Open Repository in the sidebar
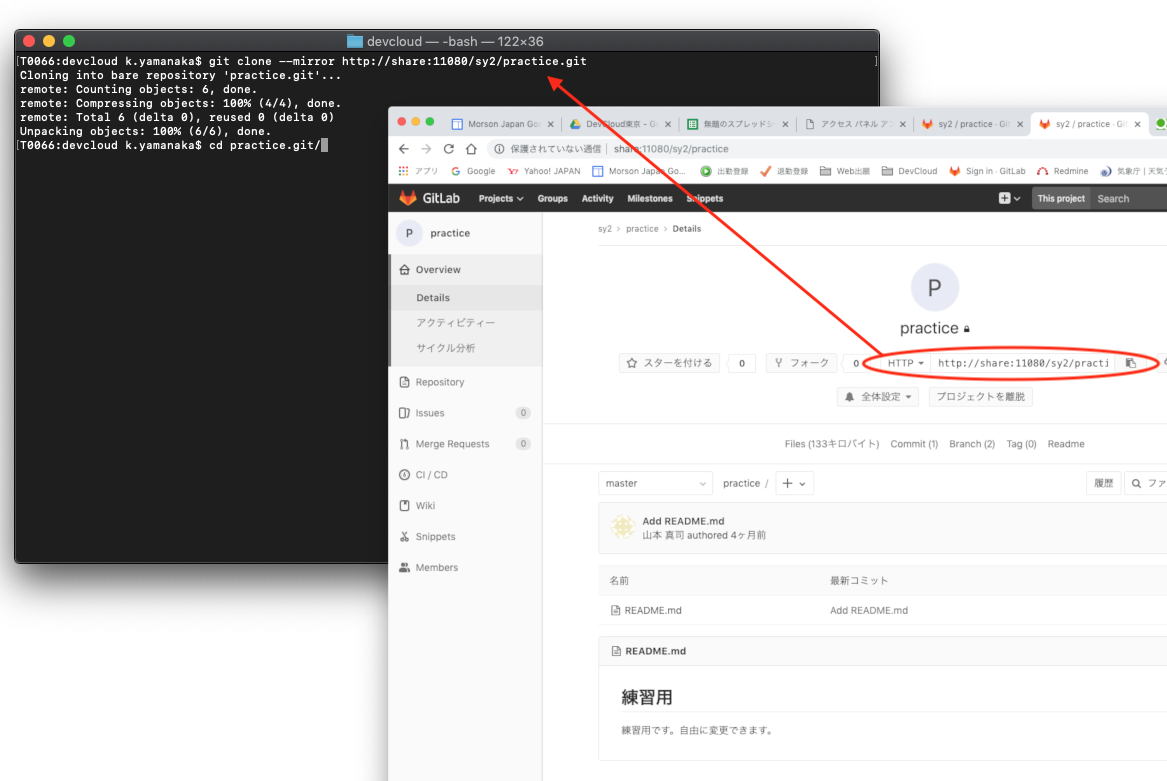 tap(440, 382)
